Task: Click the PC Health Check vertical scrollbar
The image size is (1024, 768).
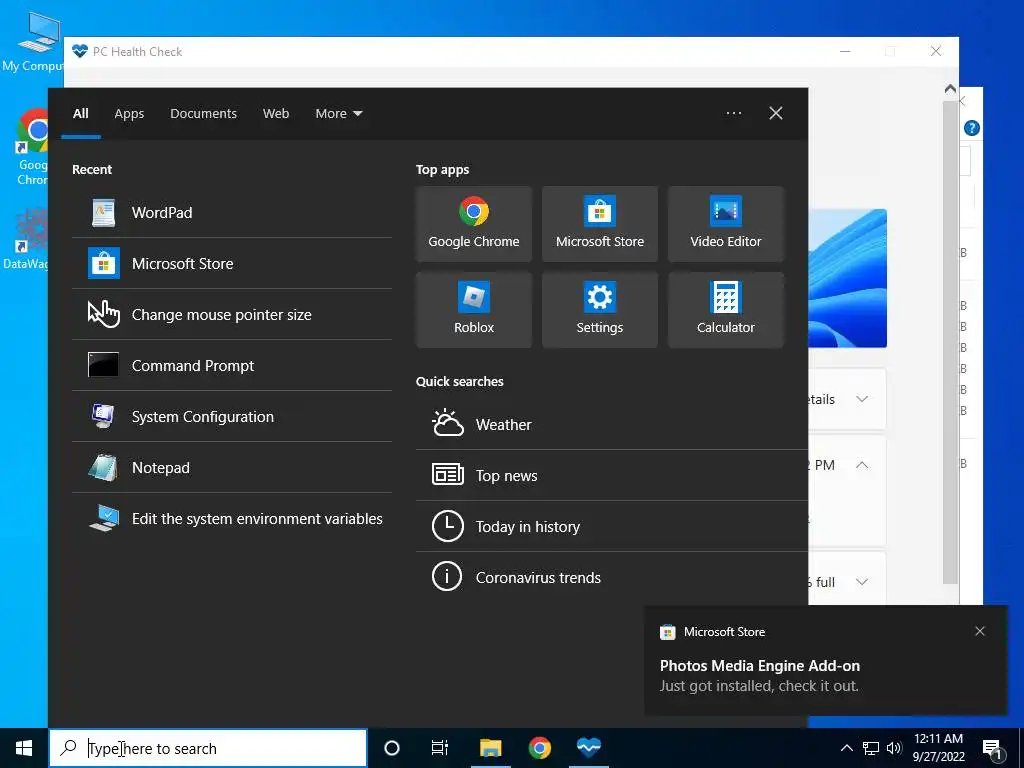Action: coord(950,343)
